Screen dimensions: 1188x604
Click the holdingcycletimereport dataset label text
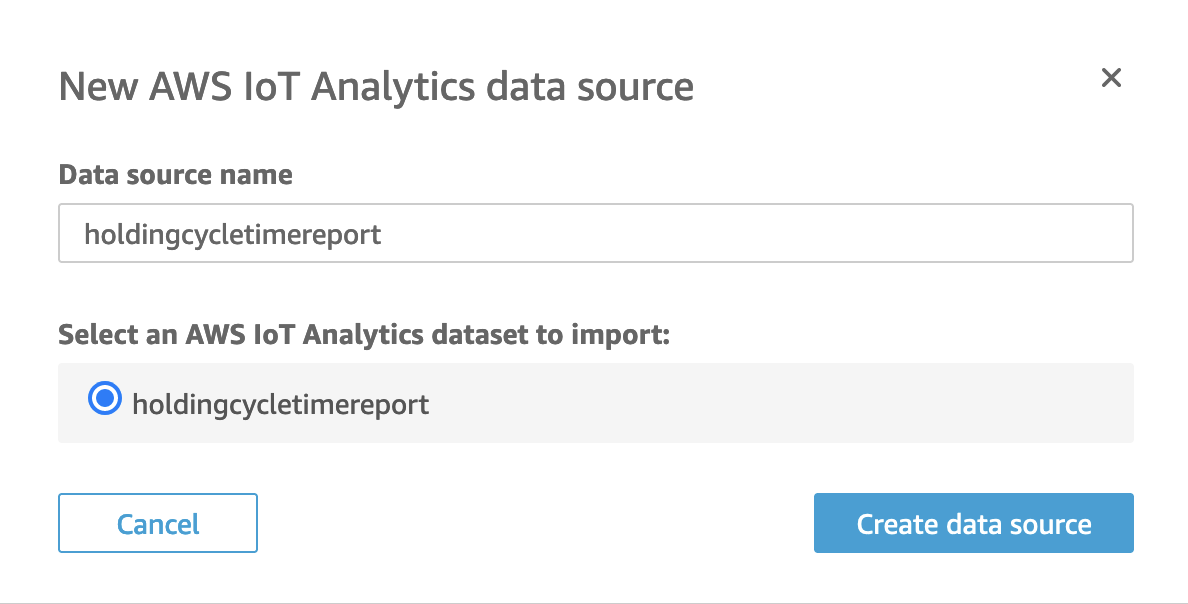280,404
